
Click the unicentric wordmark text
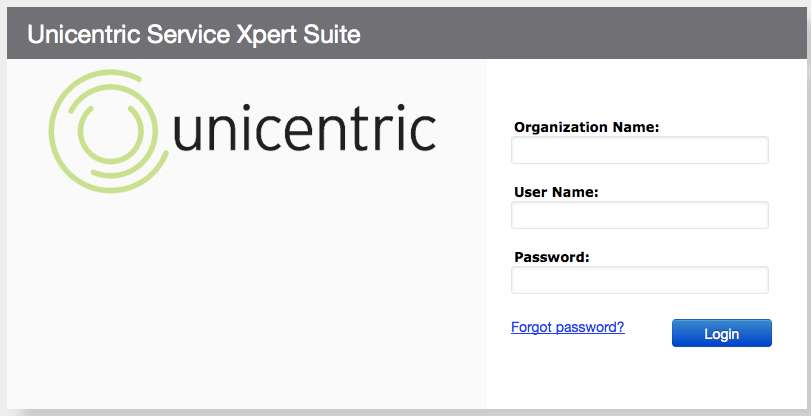304,127
